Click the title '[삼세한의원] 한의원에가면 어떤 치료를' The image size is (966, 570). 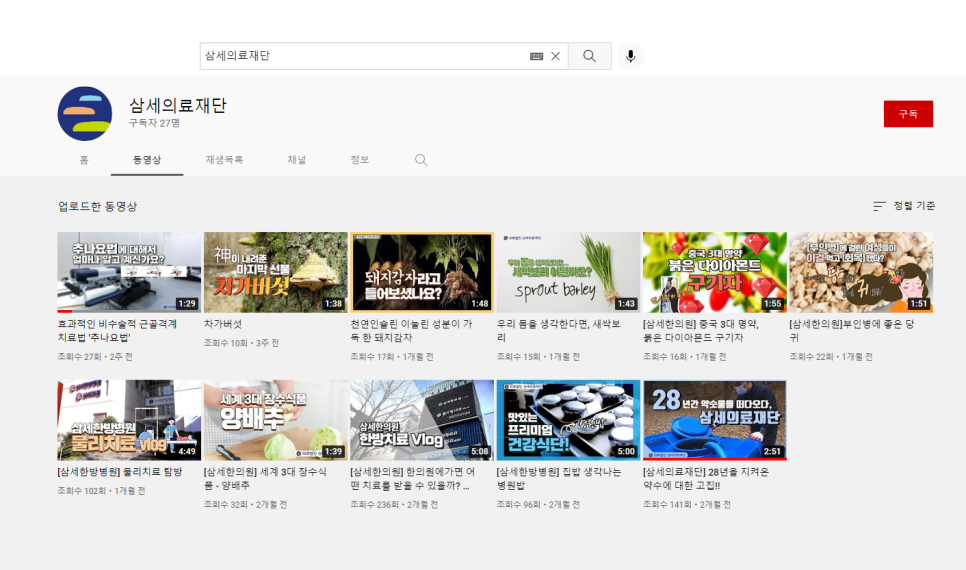coord(412,479)
